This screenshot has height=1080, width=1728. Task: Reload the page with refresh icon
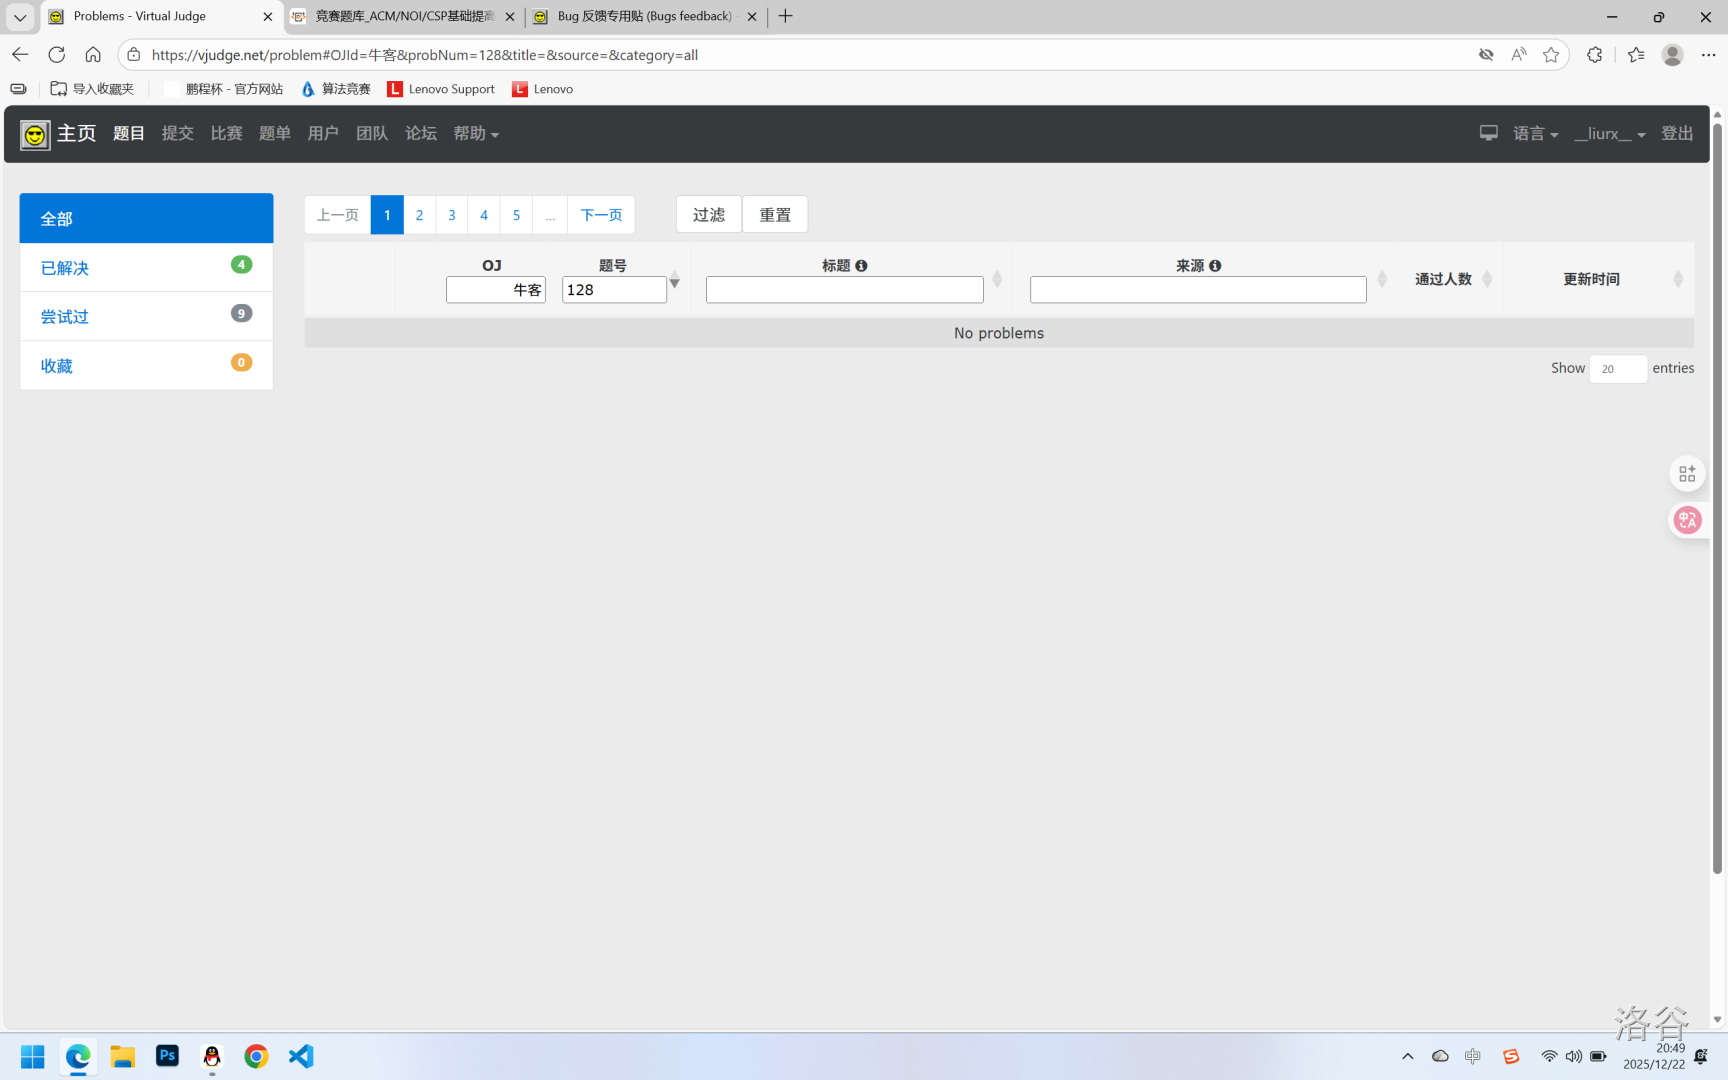click(57, 55)
